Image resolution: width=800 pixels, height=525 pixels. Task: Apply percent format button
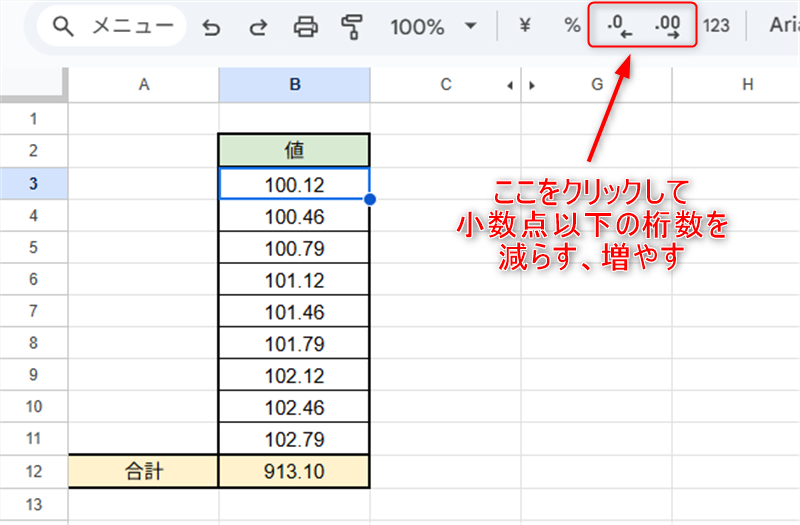point(572,26)
